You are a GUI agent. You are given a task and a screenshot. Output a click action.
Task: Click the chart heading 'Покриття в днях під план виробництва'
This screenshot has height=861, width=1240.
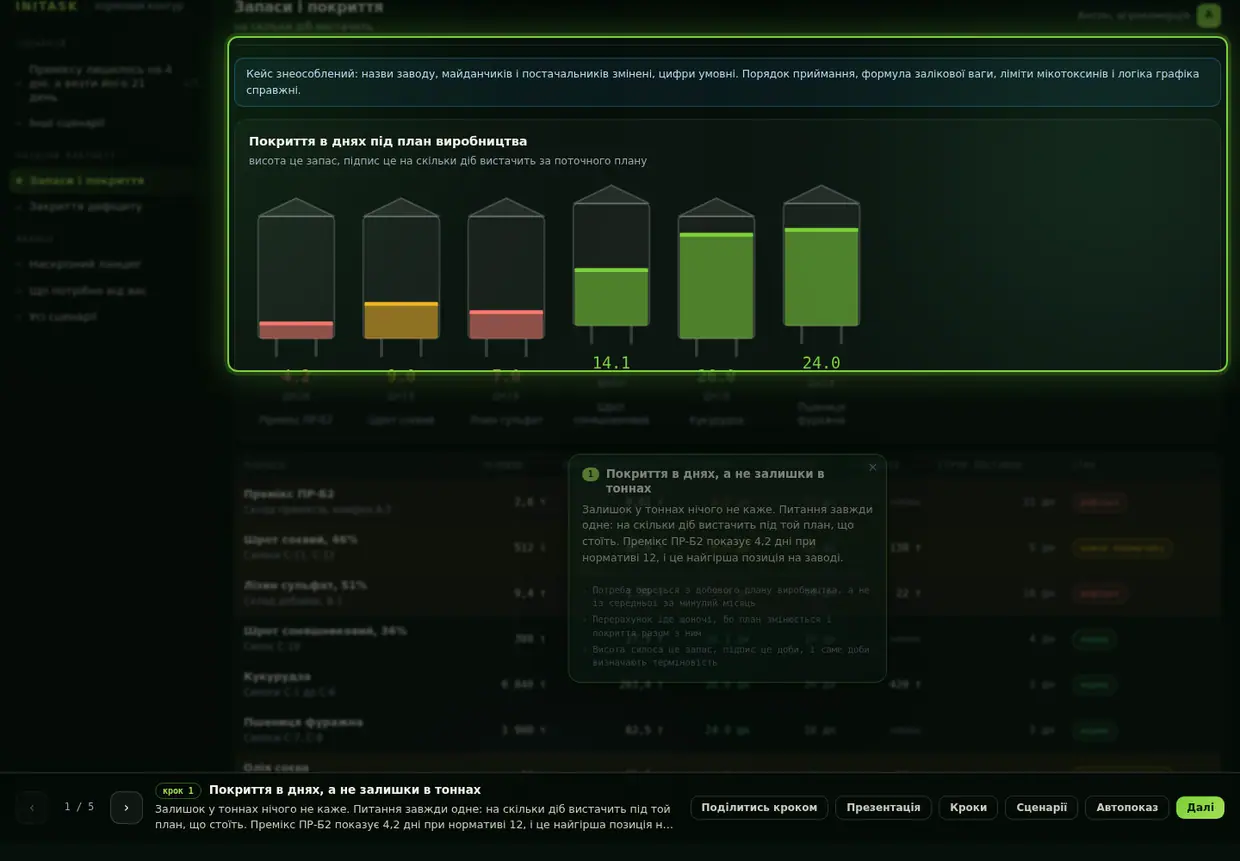click(388, 141)
